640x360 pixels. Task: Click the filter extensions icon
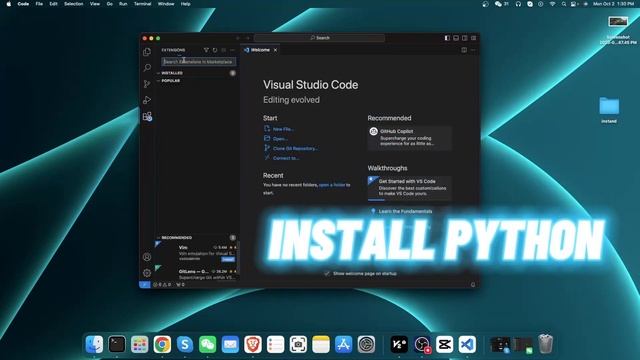coord(206,50)
